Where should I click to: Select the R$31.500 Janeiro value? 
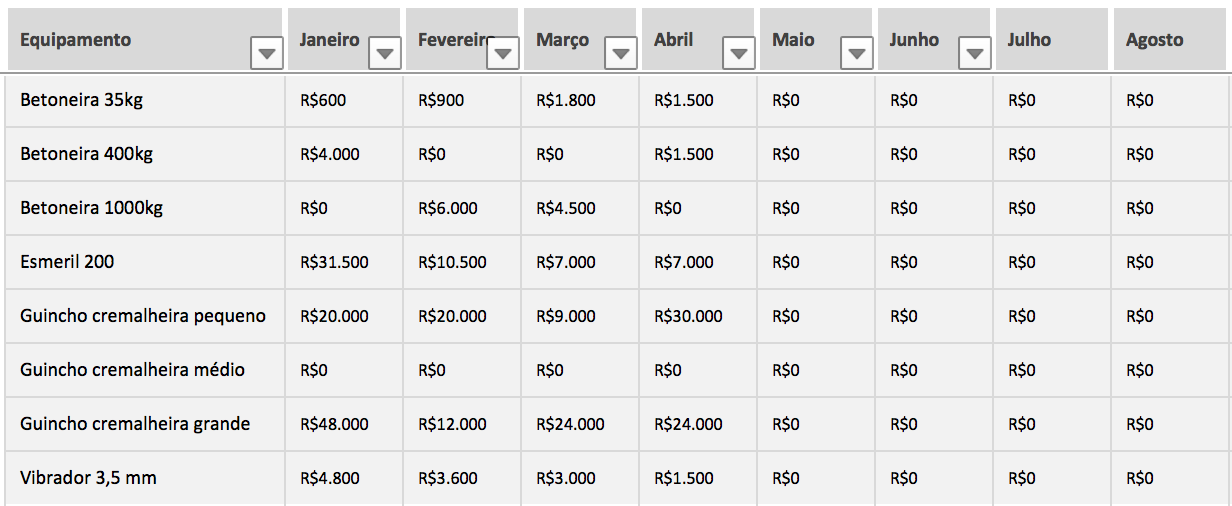click(334, 262)
